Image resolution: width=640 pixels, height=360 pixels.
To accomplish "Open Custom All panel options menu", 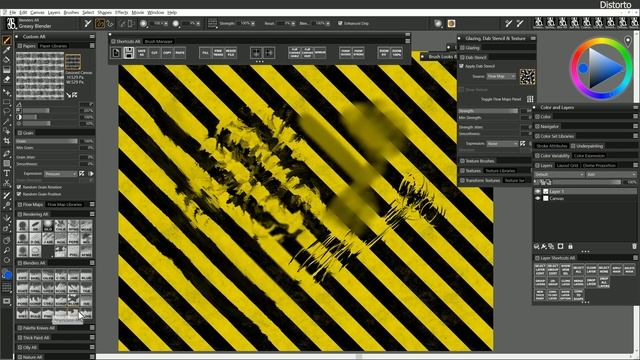I will pos(92,36).
